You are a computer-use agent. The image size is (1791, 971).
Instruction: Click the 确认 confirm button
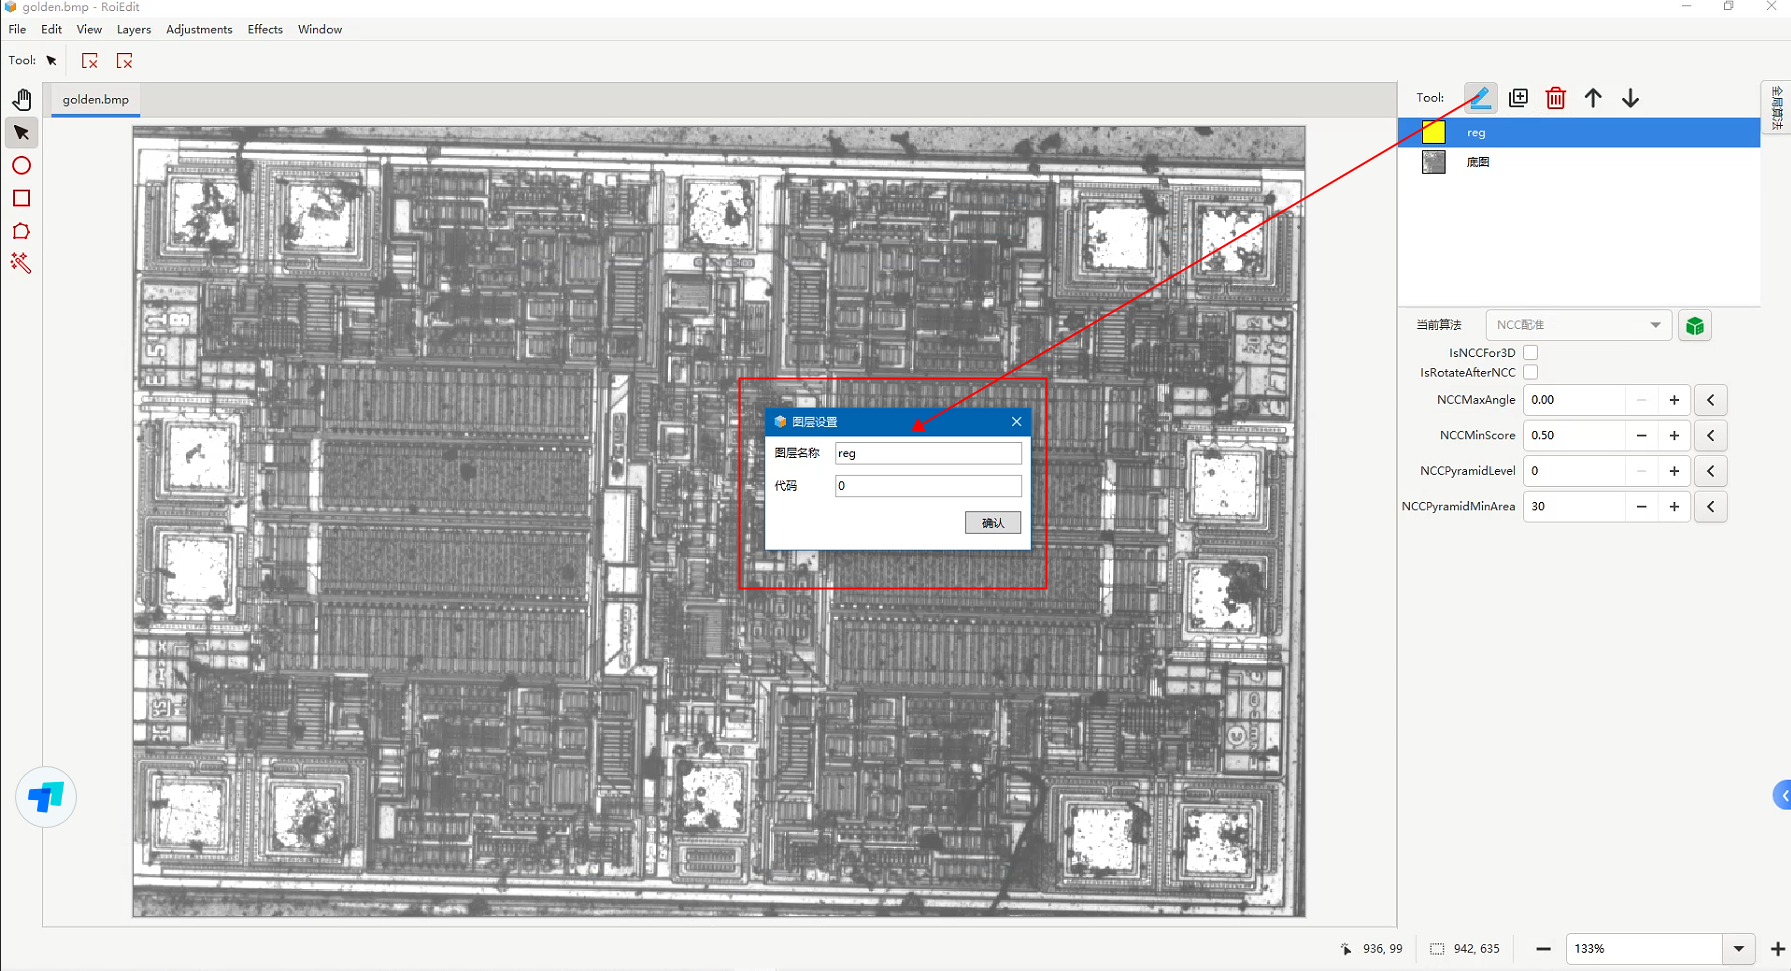pos(992,523)
